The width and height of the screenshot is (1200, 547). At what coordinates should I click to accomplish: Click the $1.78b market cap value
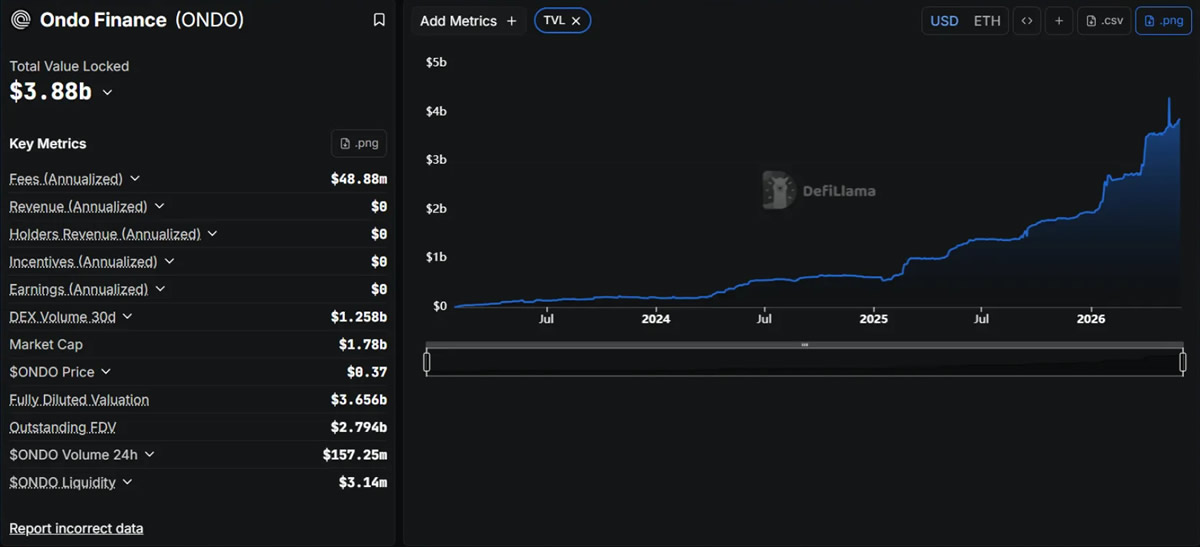point(363,345)
